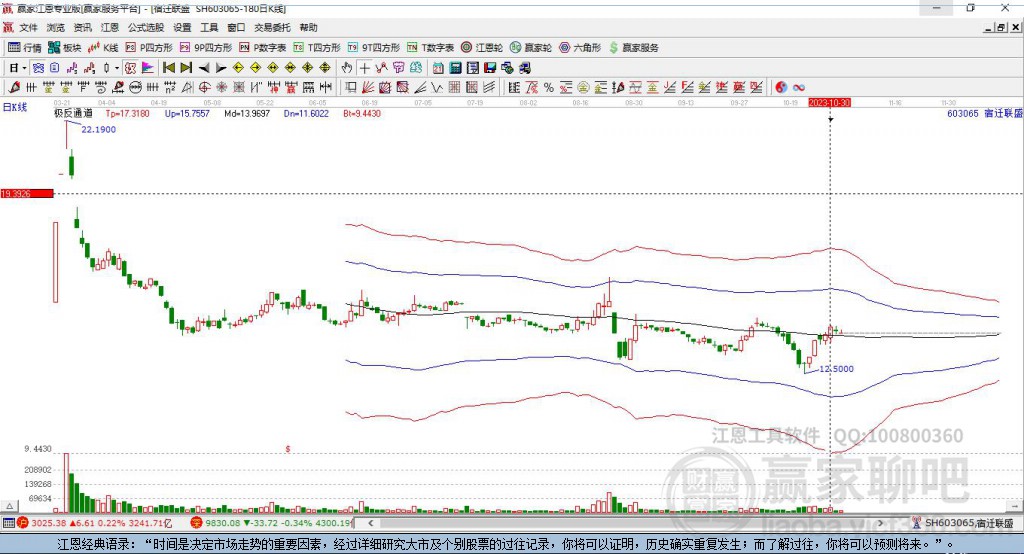The height and width of the screenshot is (554, 1024).
Task: Open the 江恩 menu
Action: [110, 27]
